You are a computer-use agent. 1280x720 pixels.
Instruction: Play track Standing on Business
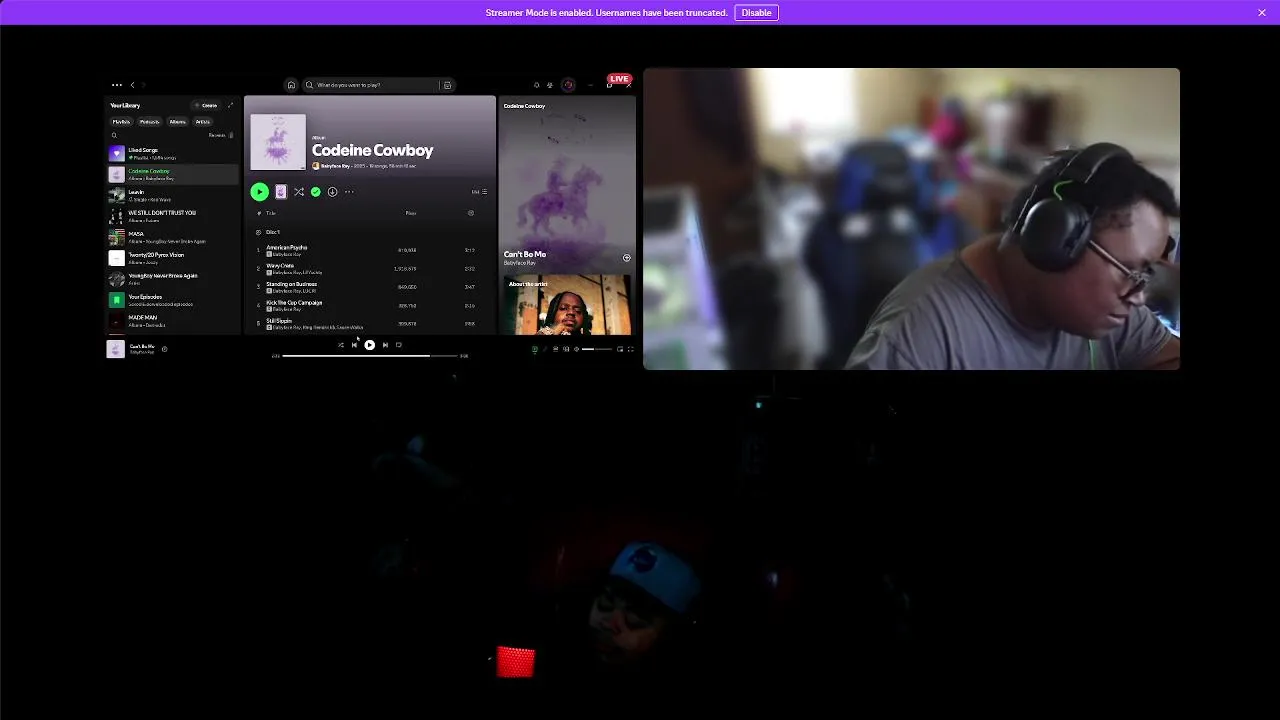(x=372, y=287)
